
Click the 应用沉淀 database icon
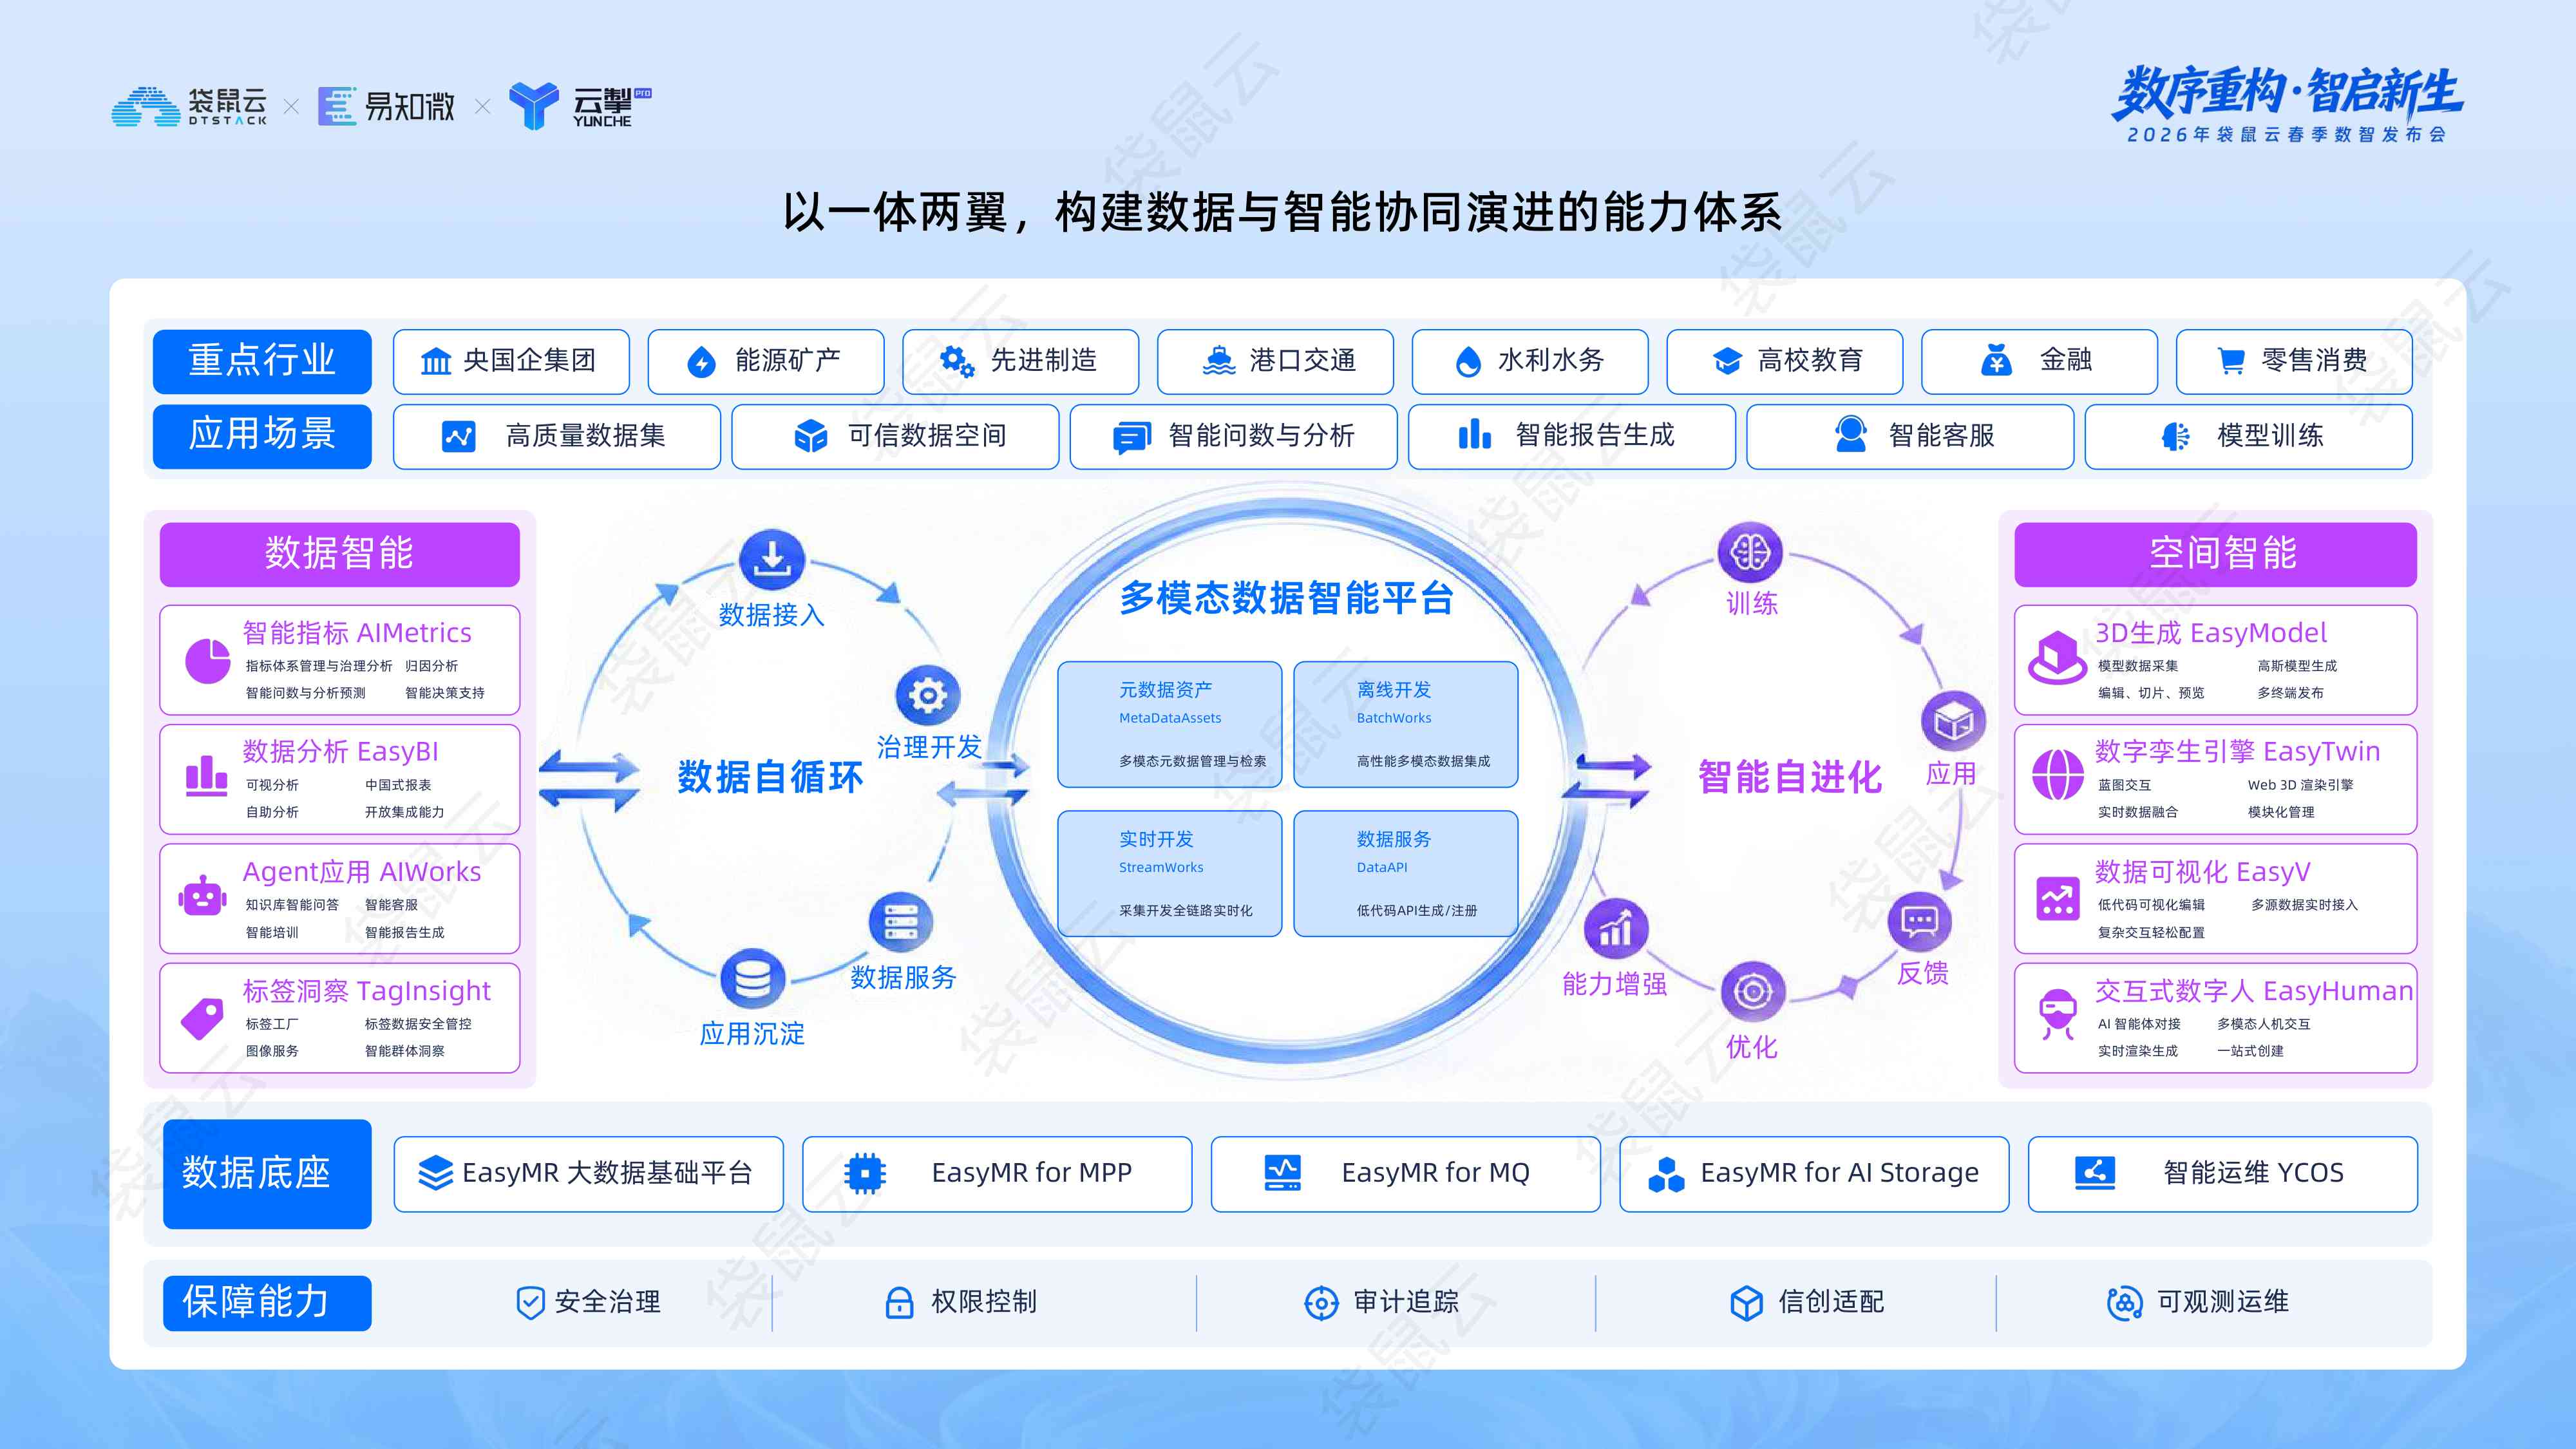click(x=752, y=979)
